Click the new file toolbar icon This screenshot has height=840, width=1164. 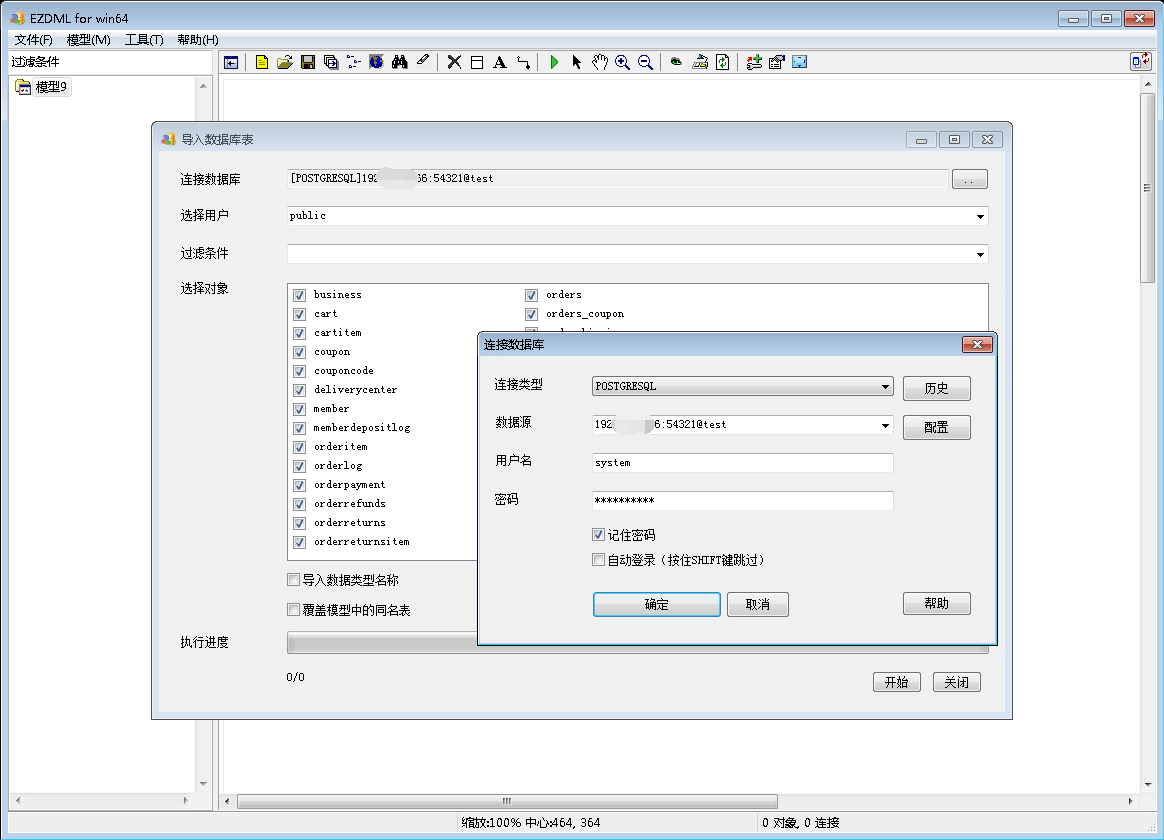coord(262,62)
